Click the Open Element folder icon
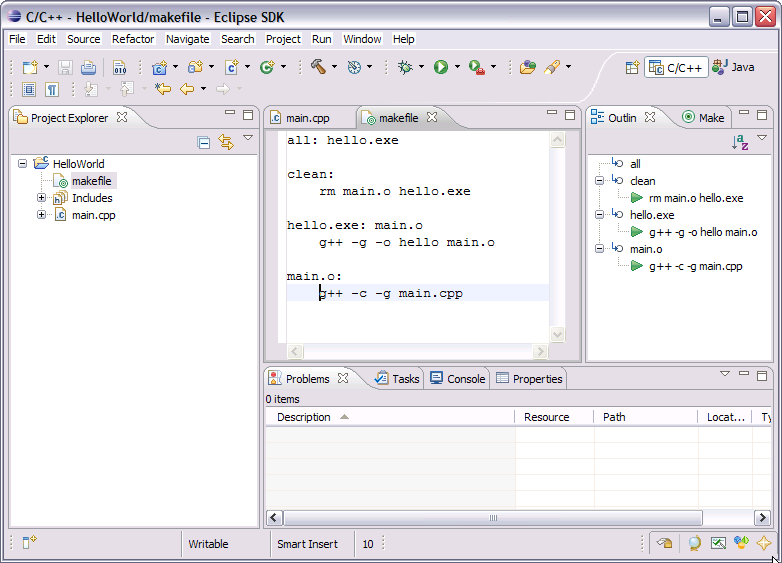Screen dimensions: 782x563 tap(528, 67)
